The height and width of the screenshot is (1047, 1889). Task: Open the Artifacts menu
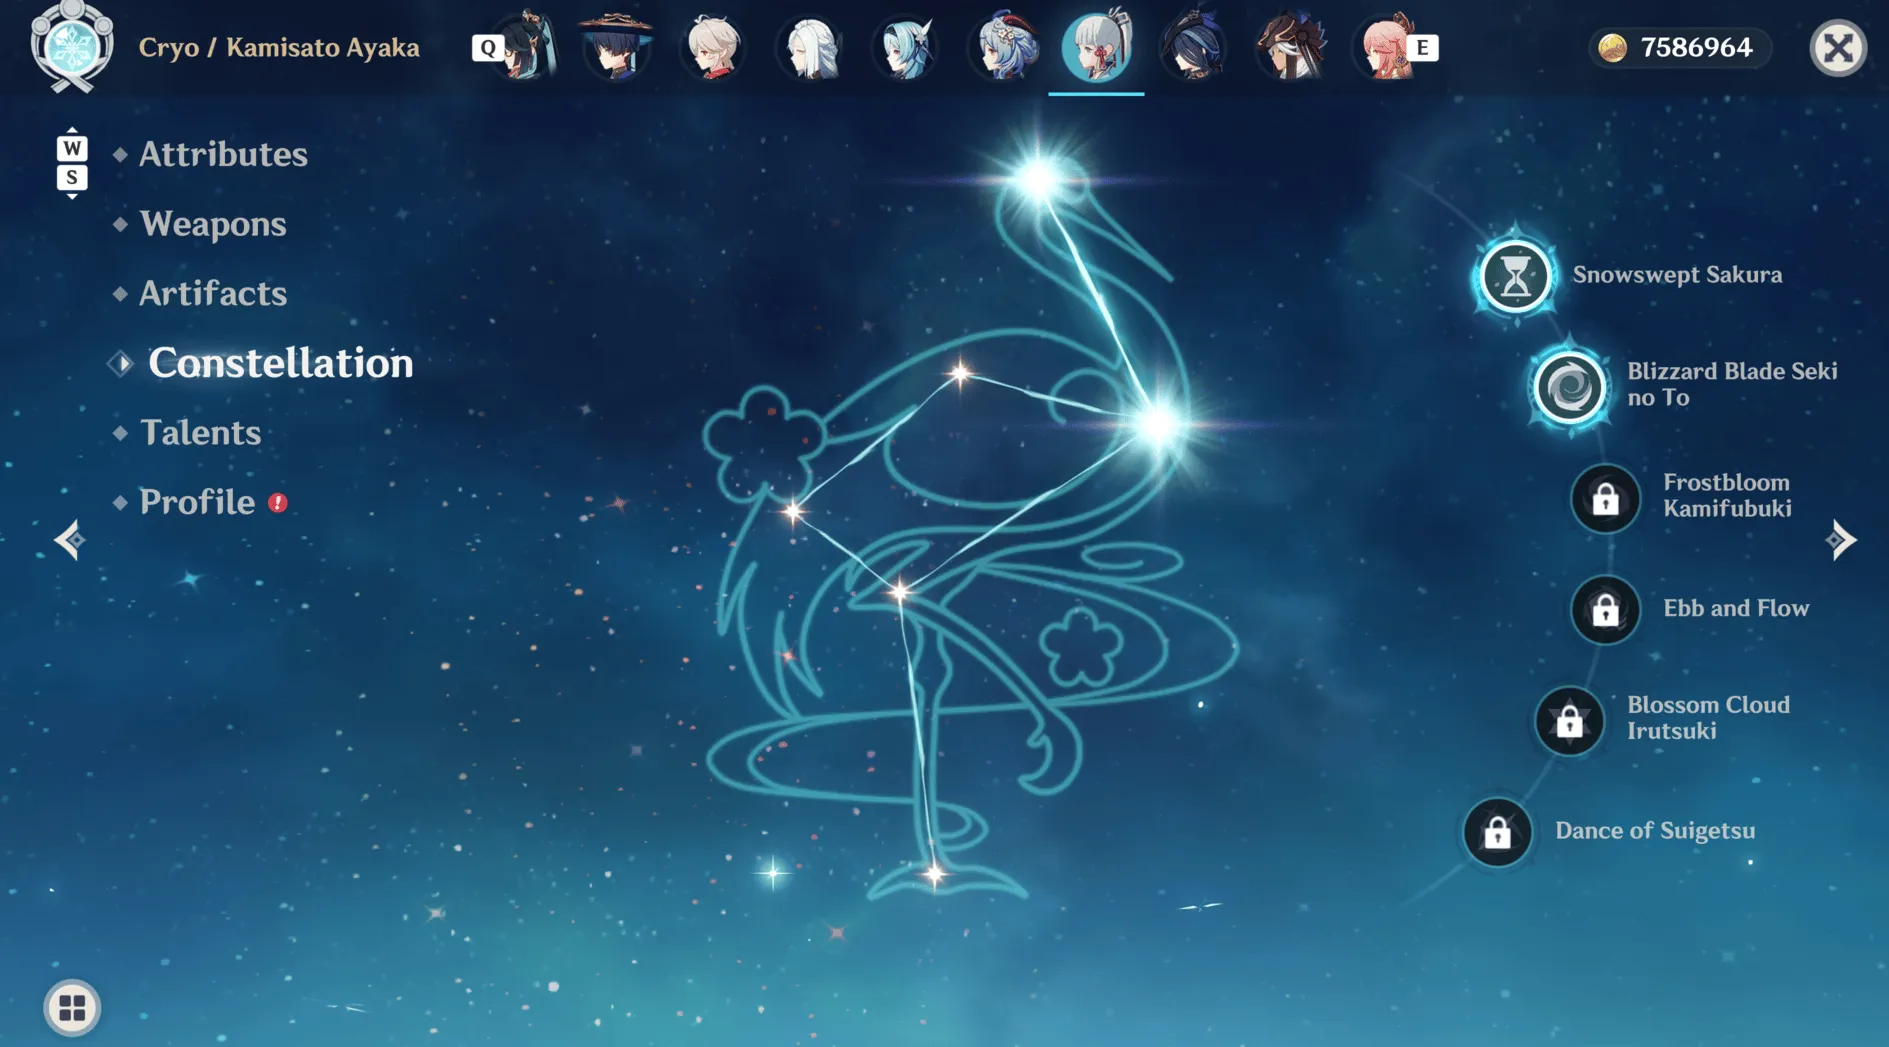click(213, 293)
